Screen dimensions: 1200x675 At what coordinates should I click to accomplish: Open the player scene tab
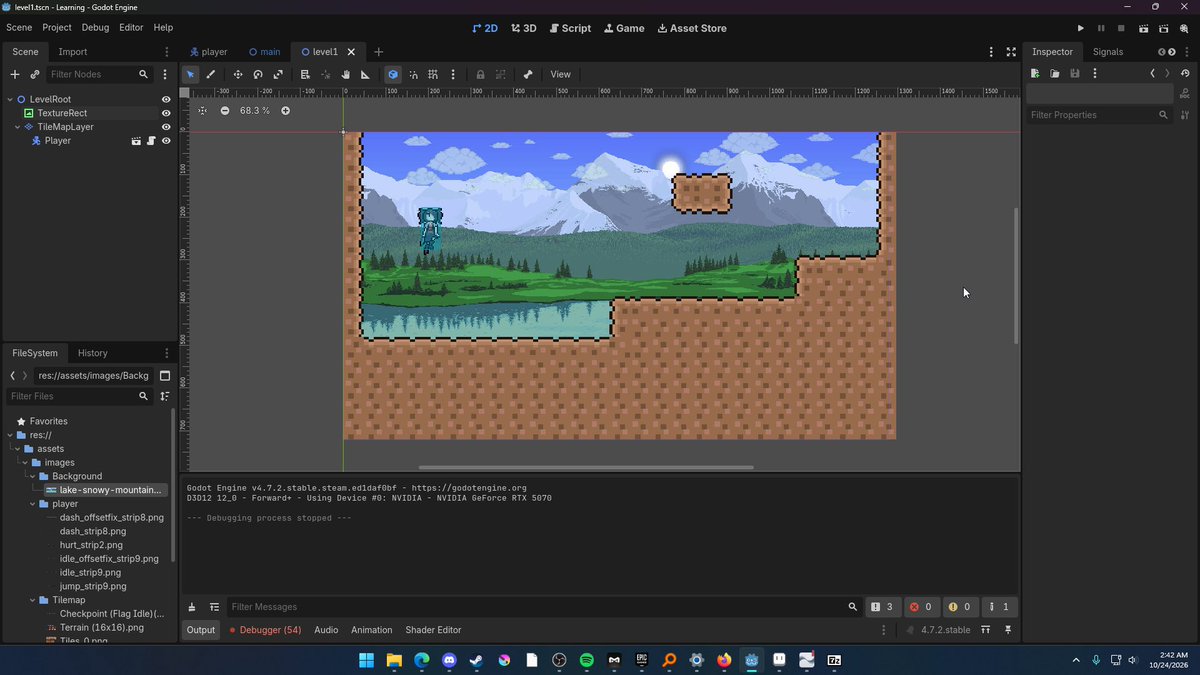pos(208,52)
